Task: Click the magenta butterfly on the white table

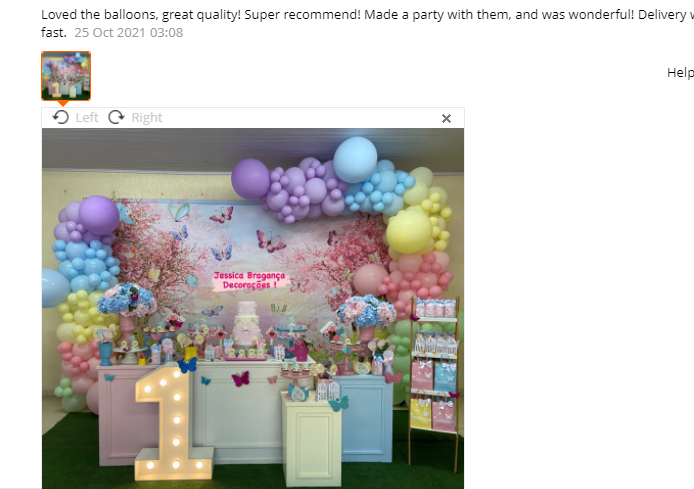Action: point(240,379)
